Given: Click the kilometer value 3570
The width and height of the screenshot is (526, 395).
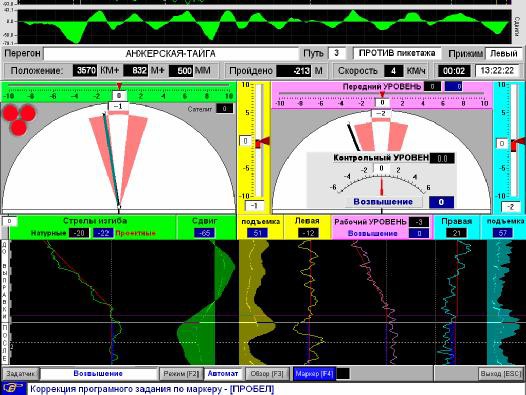Looking at the screenshot, I should pos(86,71).
